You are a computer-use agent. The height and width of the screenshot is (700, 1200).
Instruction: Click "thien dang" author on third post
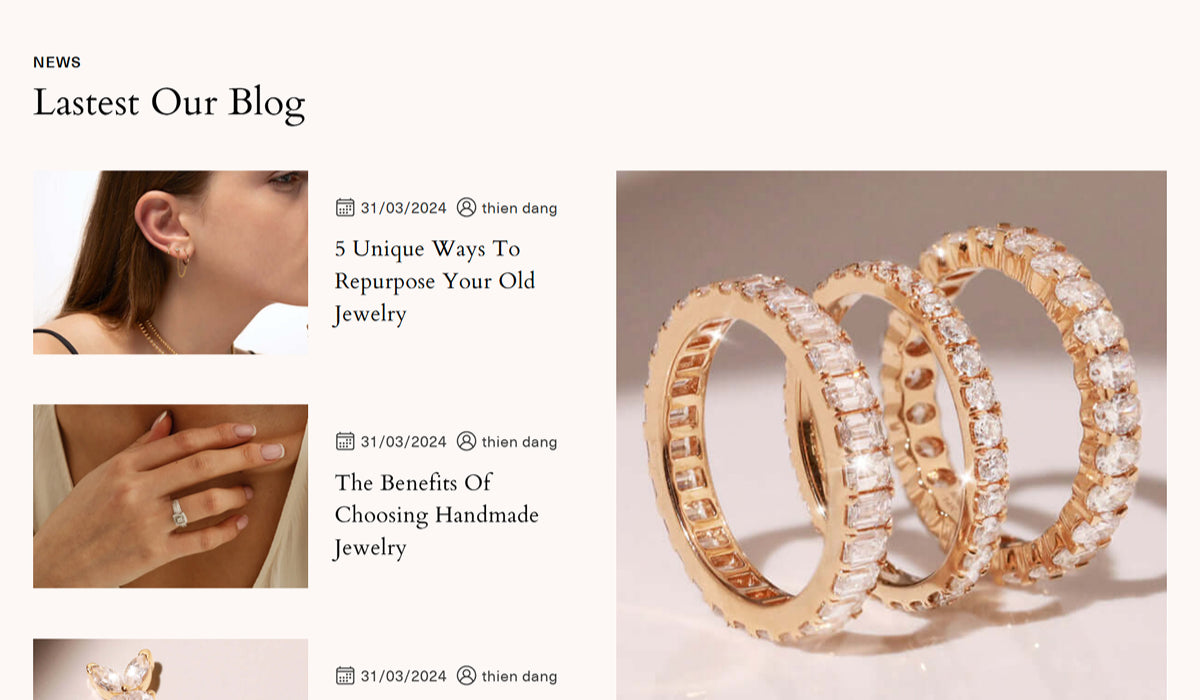519,676
